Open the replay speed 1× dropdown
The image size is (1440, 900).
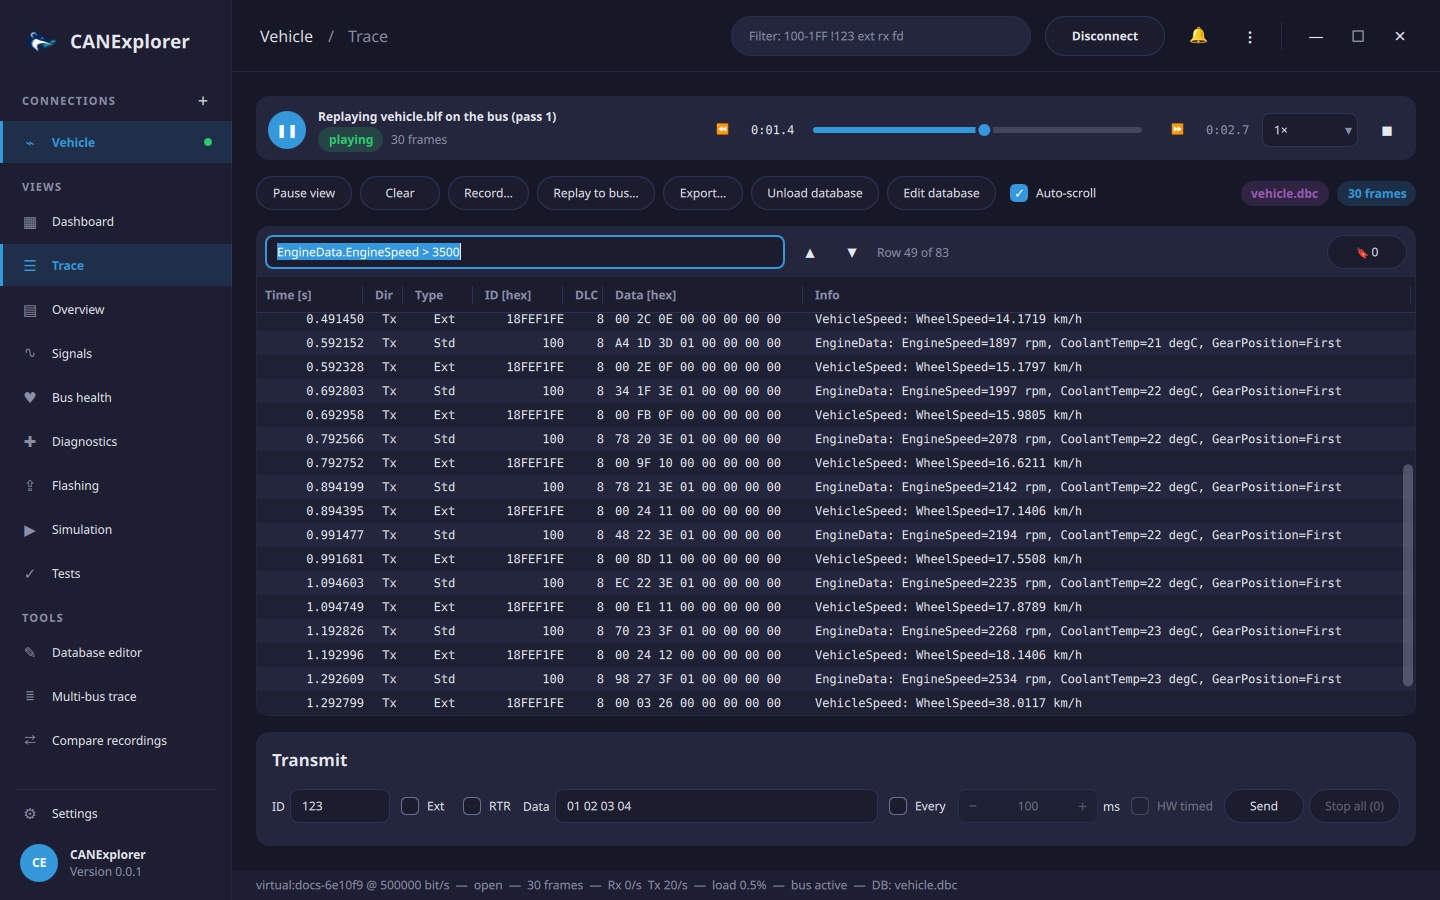click(x=1310, y=130)
